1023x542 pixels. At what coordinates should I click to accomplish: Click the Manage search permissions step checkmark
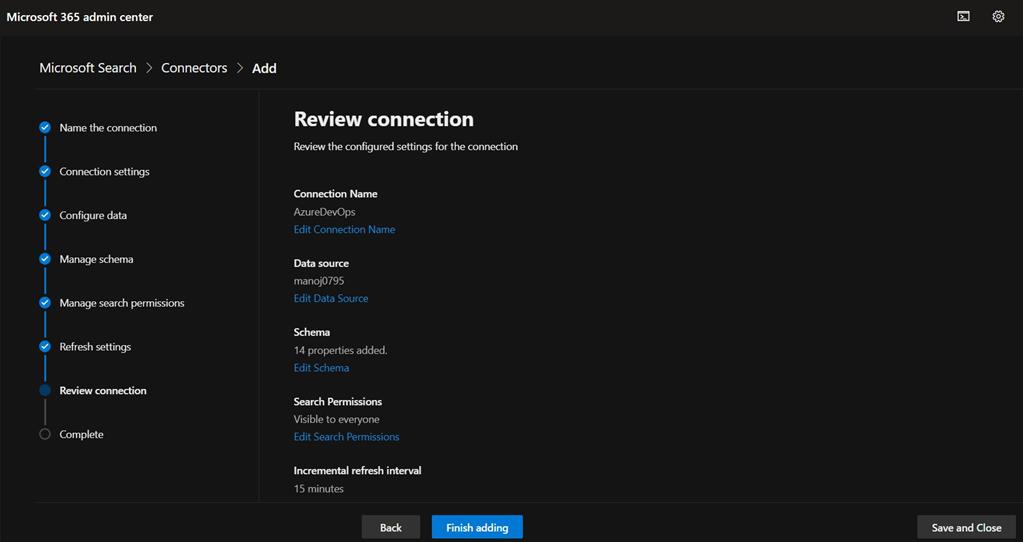pos(44,303)
